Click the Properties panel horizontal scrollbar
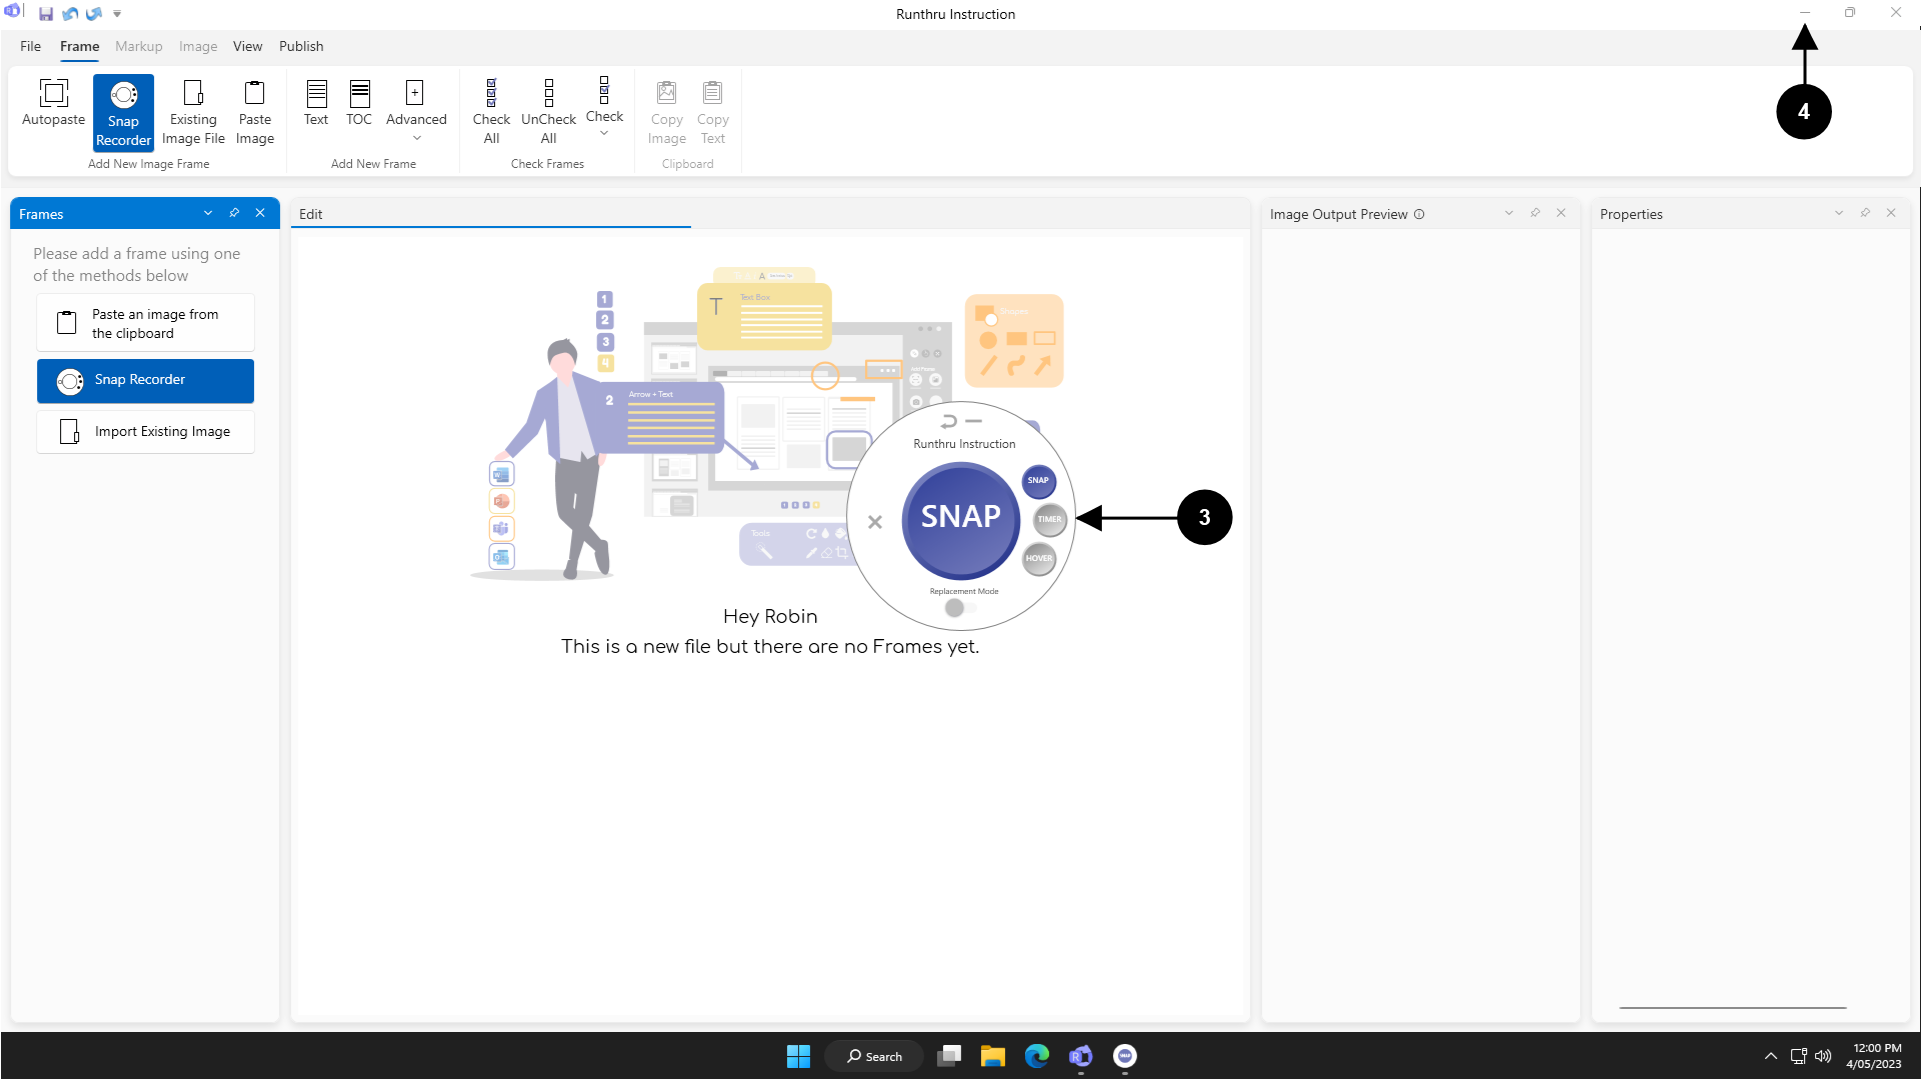1921x1079 pixels. click(1732, 1008)
